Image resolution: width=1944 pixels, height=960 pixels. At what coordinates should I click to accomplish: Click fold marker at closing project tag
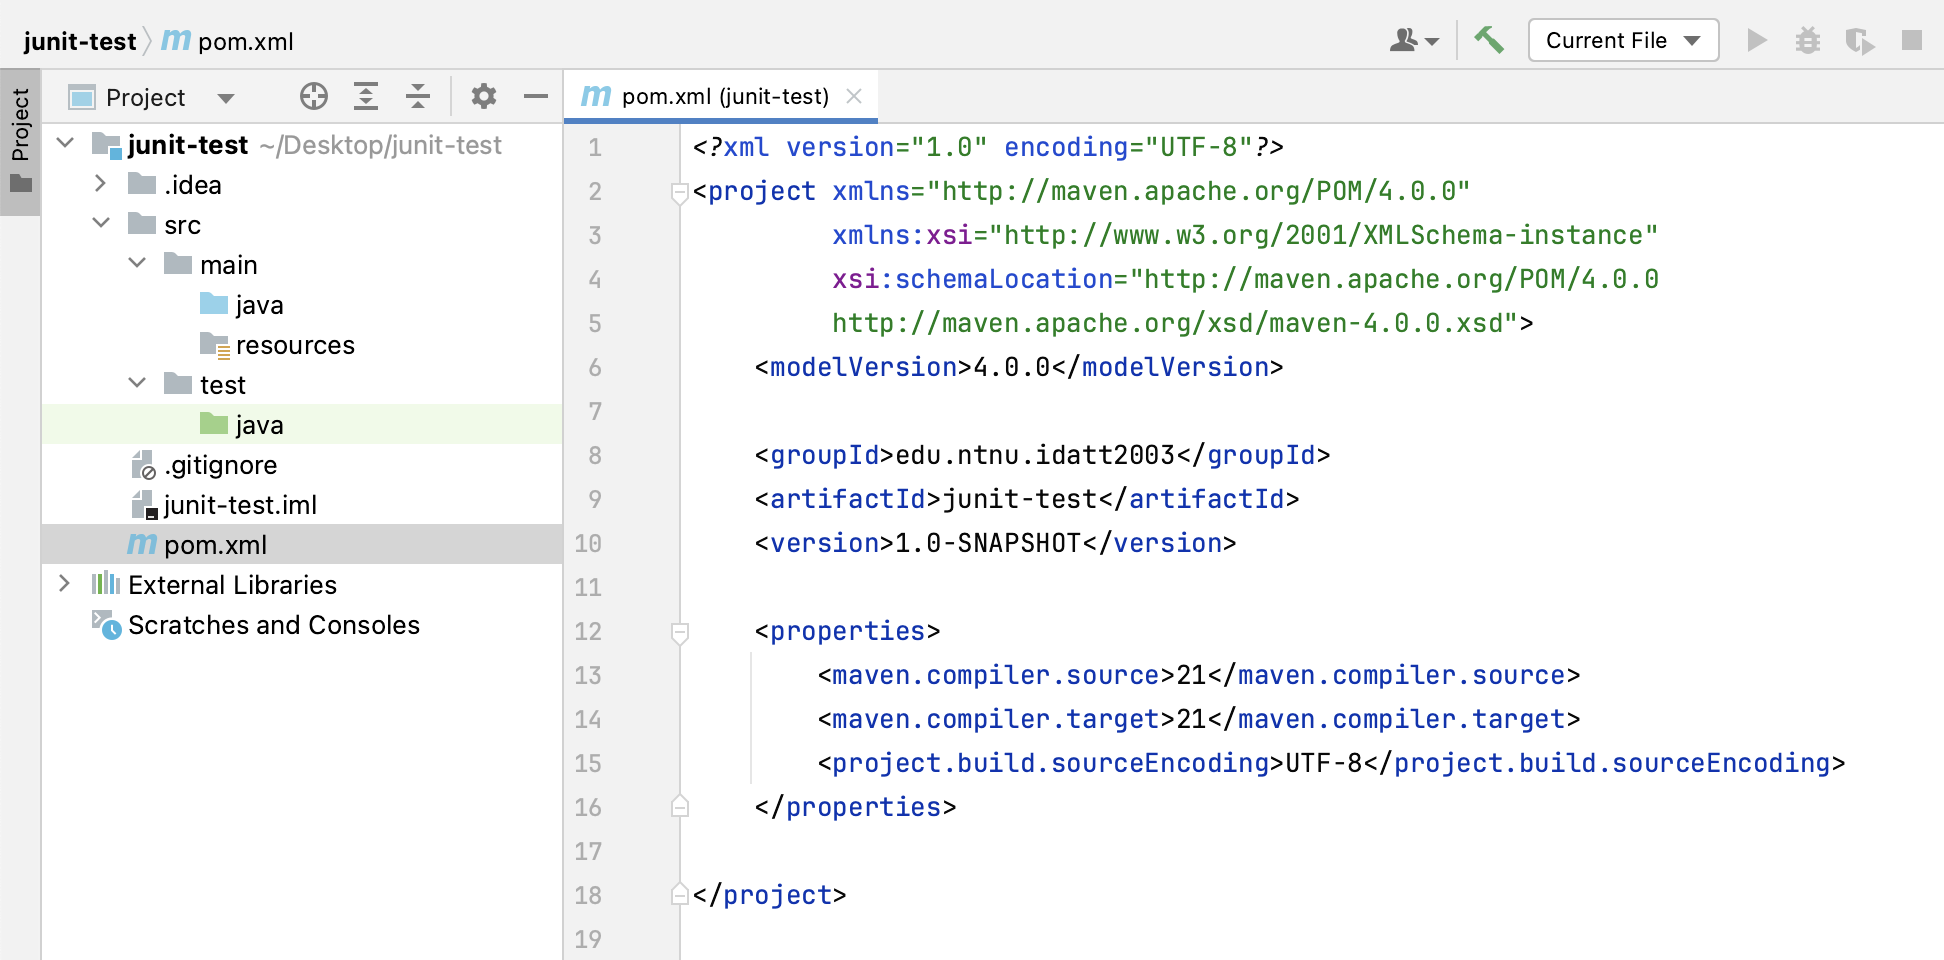click(680, 894)
